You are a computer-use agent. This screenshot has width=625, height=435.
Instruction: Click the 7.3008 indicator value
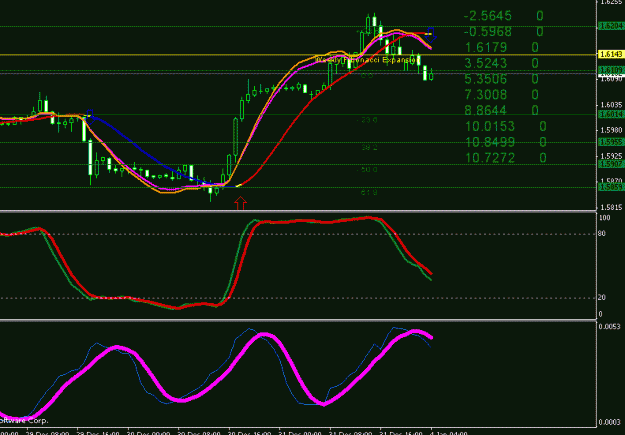click(486, 95)
